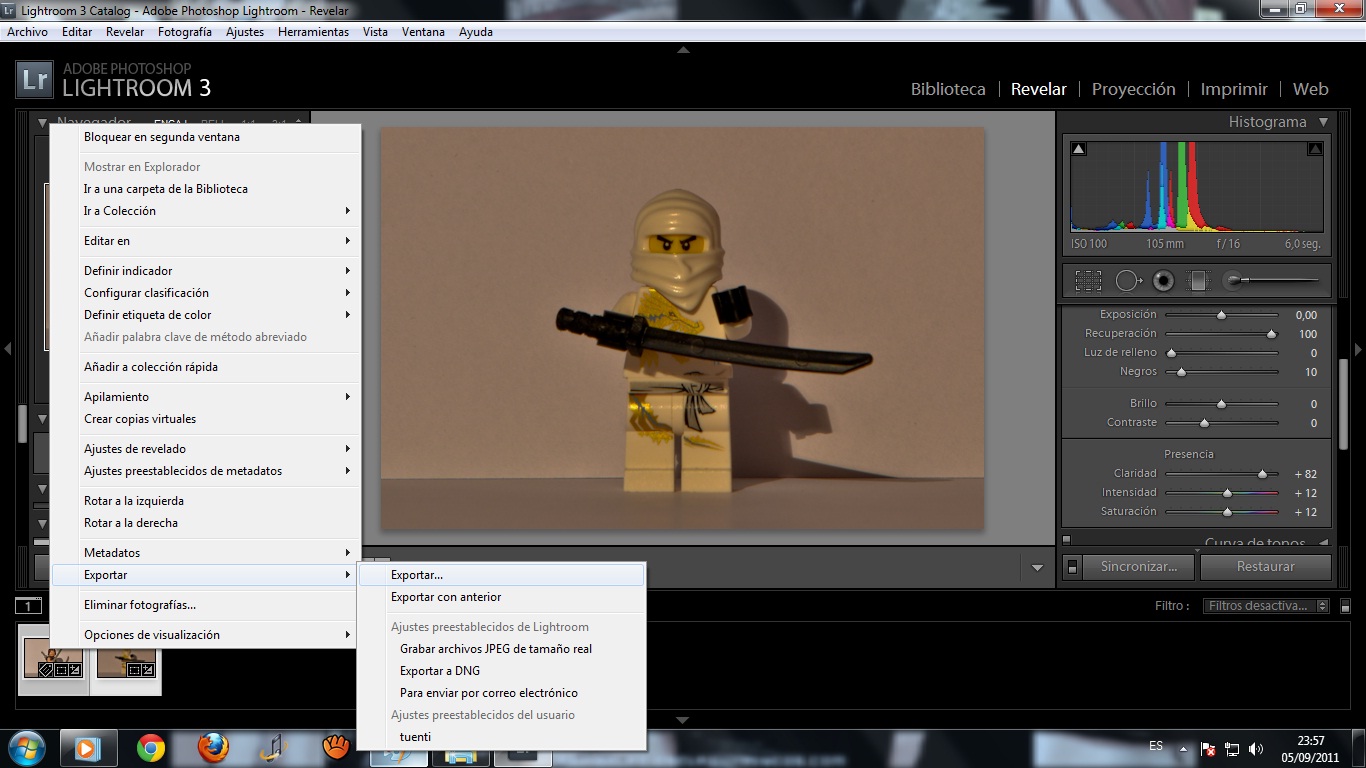Open the toolbar options dropdown arrow
Viewport: 1366px width, 768px height.
pos(1037,567)
